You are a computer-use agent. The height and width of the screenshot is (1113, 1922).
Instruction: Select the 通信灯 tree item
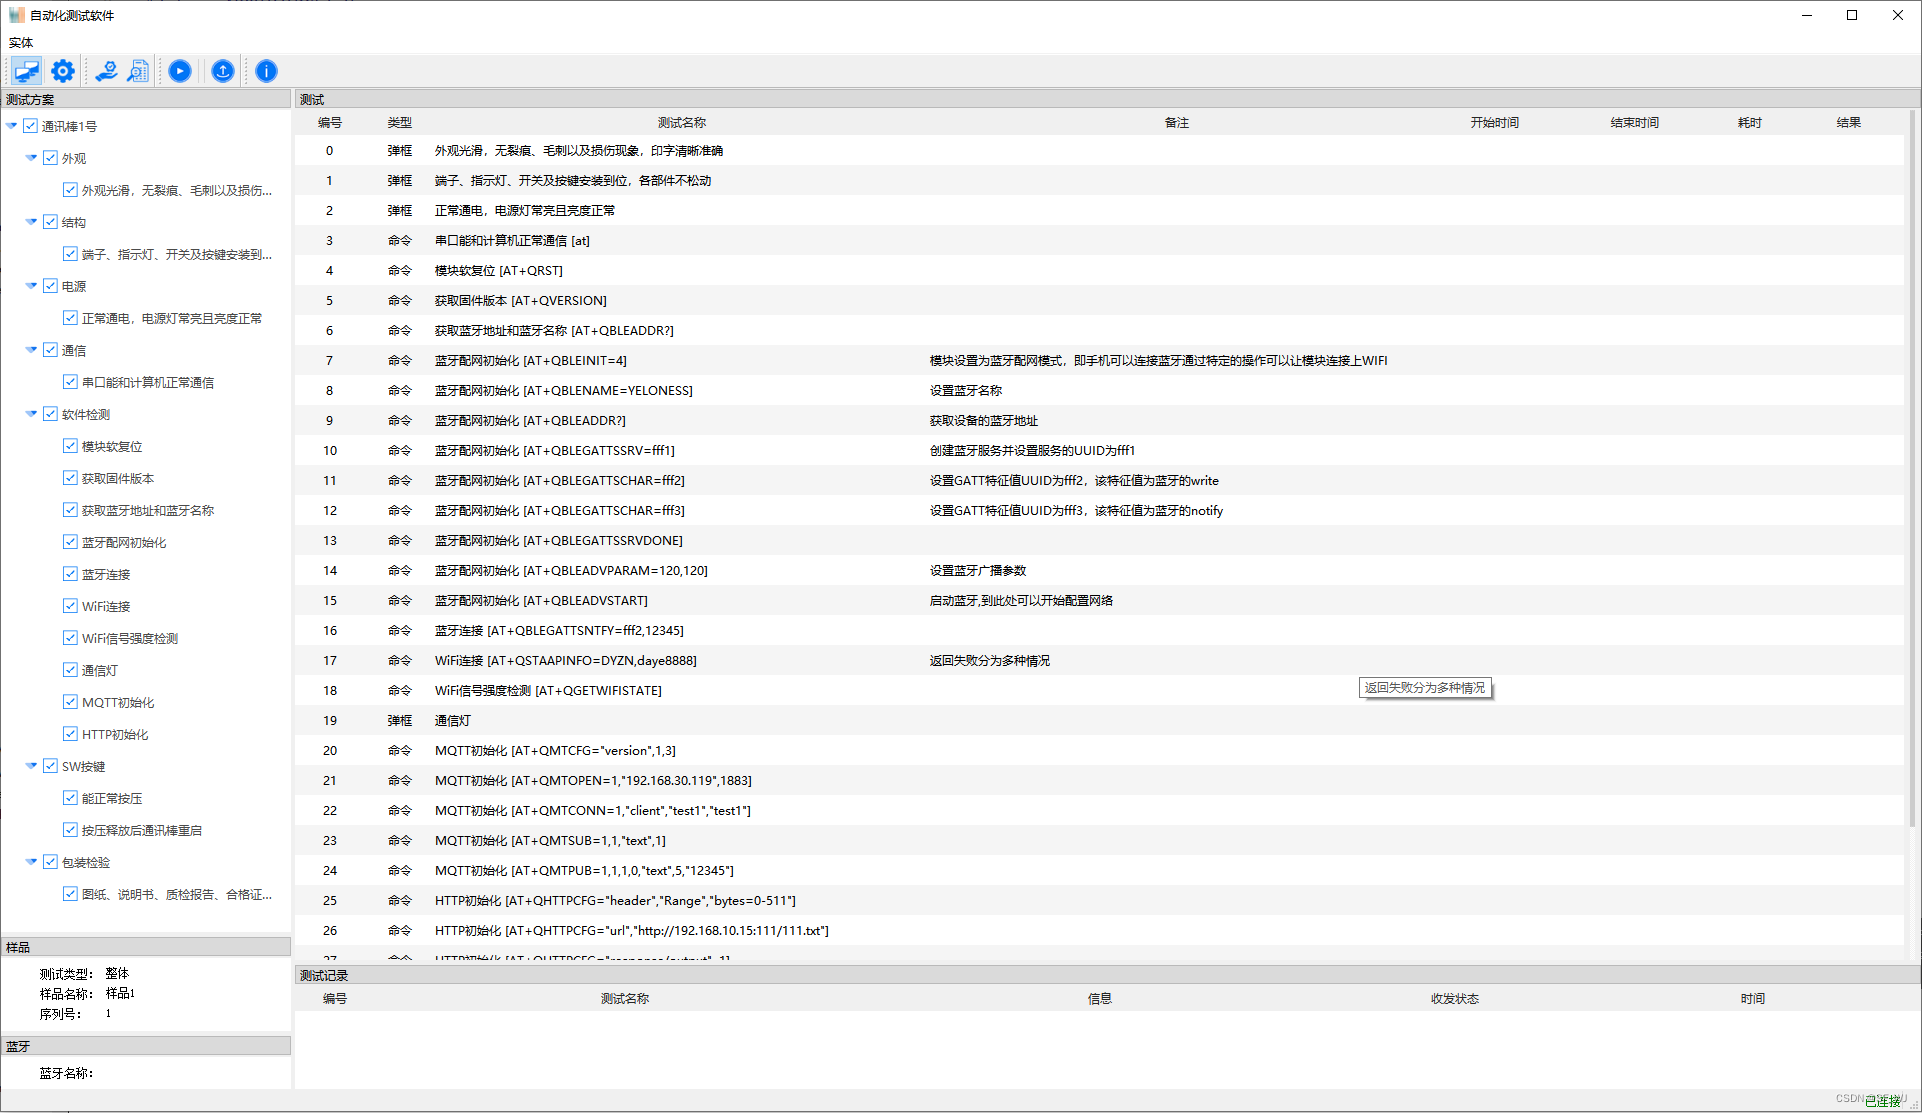tap(100, 670)
